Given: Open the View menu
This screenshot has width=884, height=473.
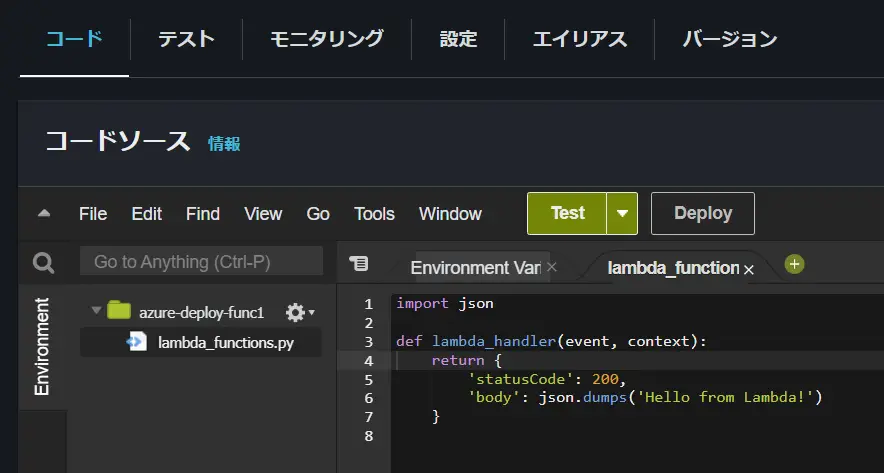Looking at the screenshot, I should click(263, 214).
